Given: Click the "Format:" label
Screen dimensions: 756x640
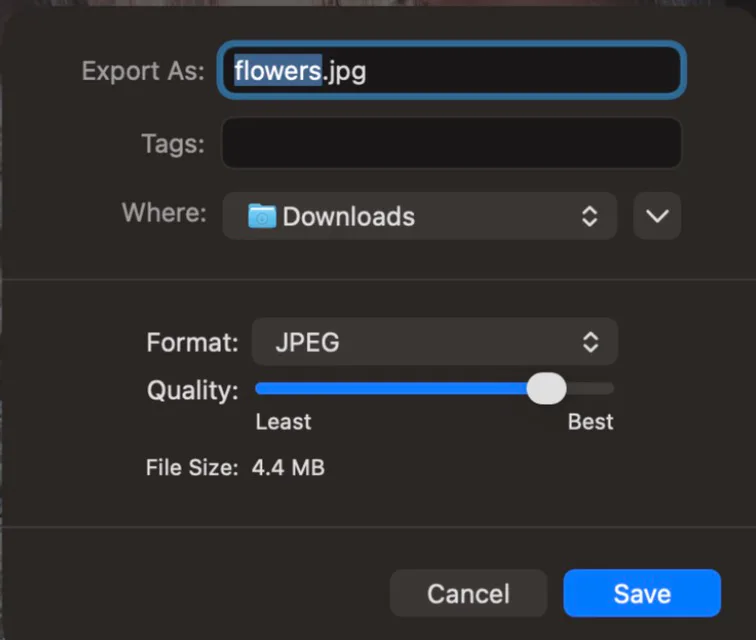Looking at the screenshot, I should (x=192, y=342).
